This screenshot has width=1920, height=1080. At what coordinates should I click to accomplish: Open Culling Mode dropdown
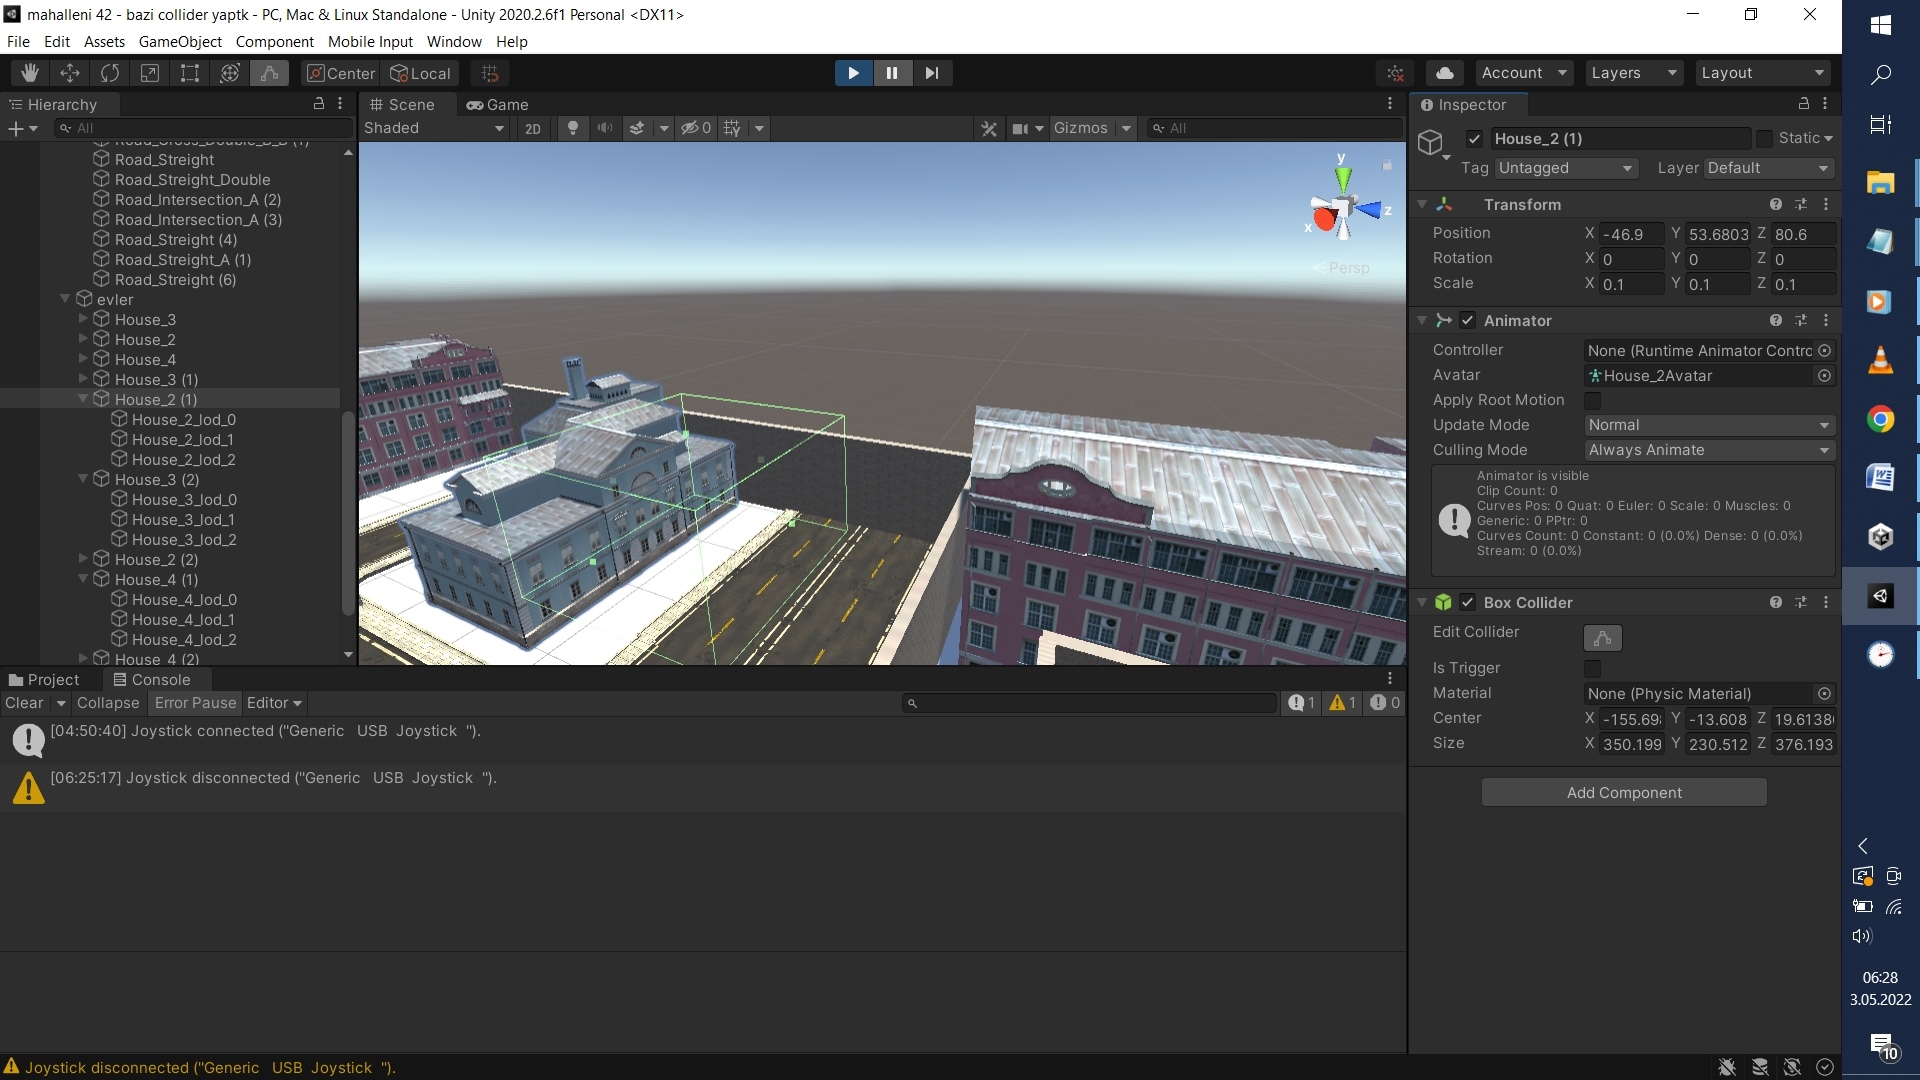[x=1710, y=450]
